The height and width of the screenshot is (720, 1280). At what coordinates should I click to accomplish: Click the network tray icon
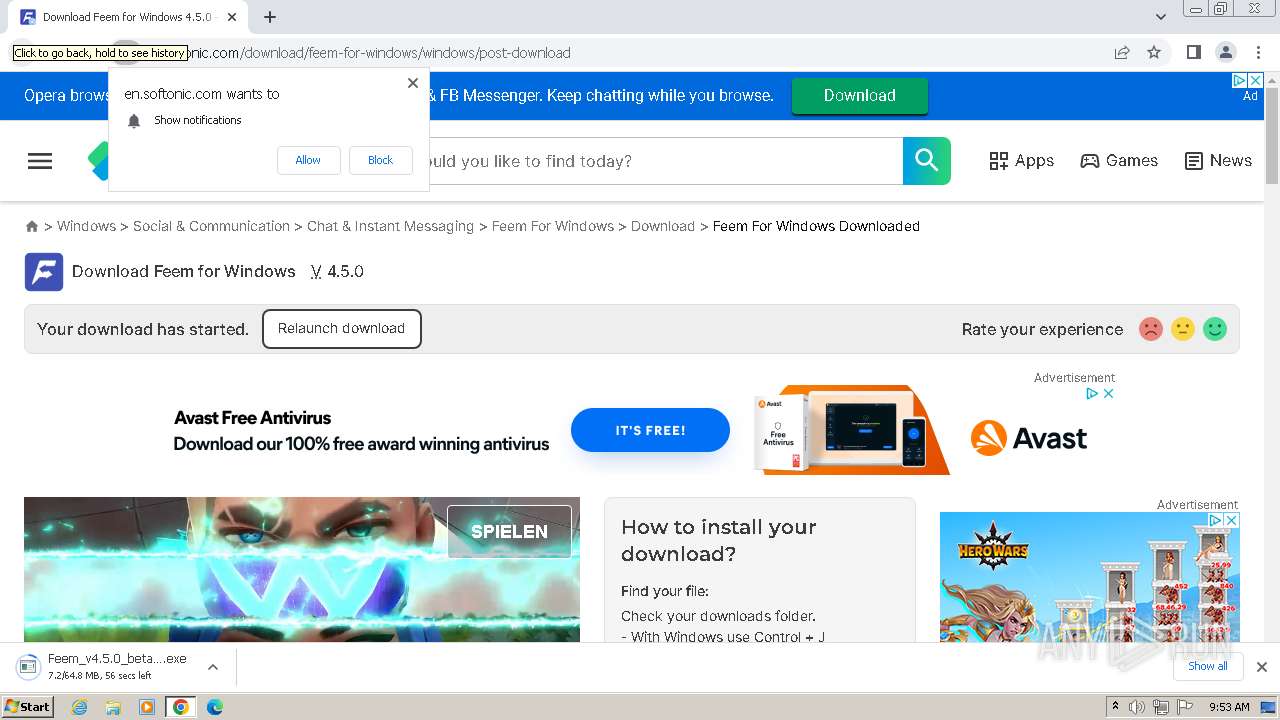click(1161, 707)
